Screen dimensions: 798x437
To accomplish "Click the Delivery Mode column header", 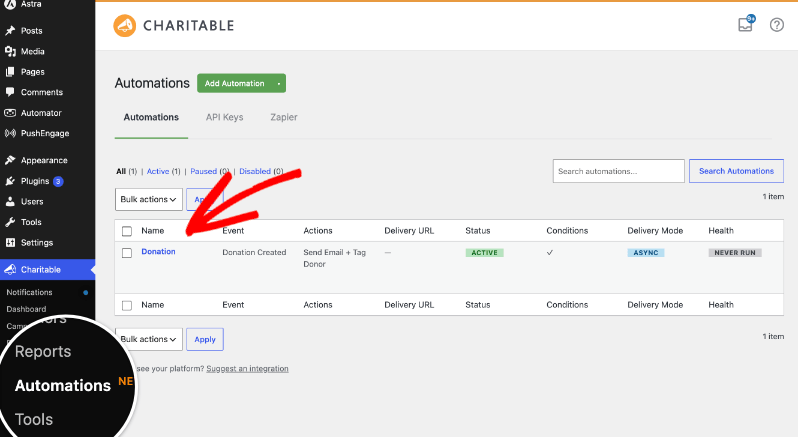I will (655, 231).
